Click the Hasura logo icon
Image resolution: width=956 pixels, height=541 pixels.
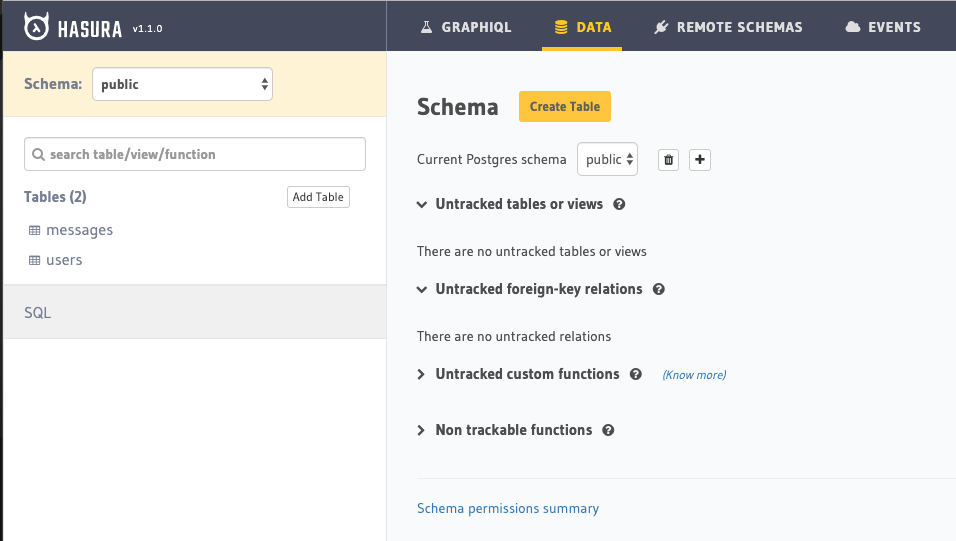[36, 27]
